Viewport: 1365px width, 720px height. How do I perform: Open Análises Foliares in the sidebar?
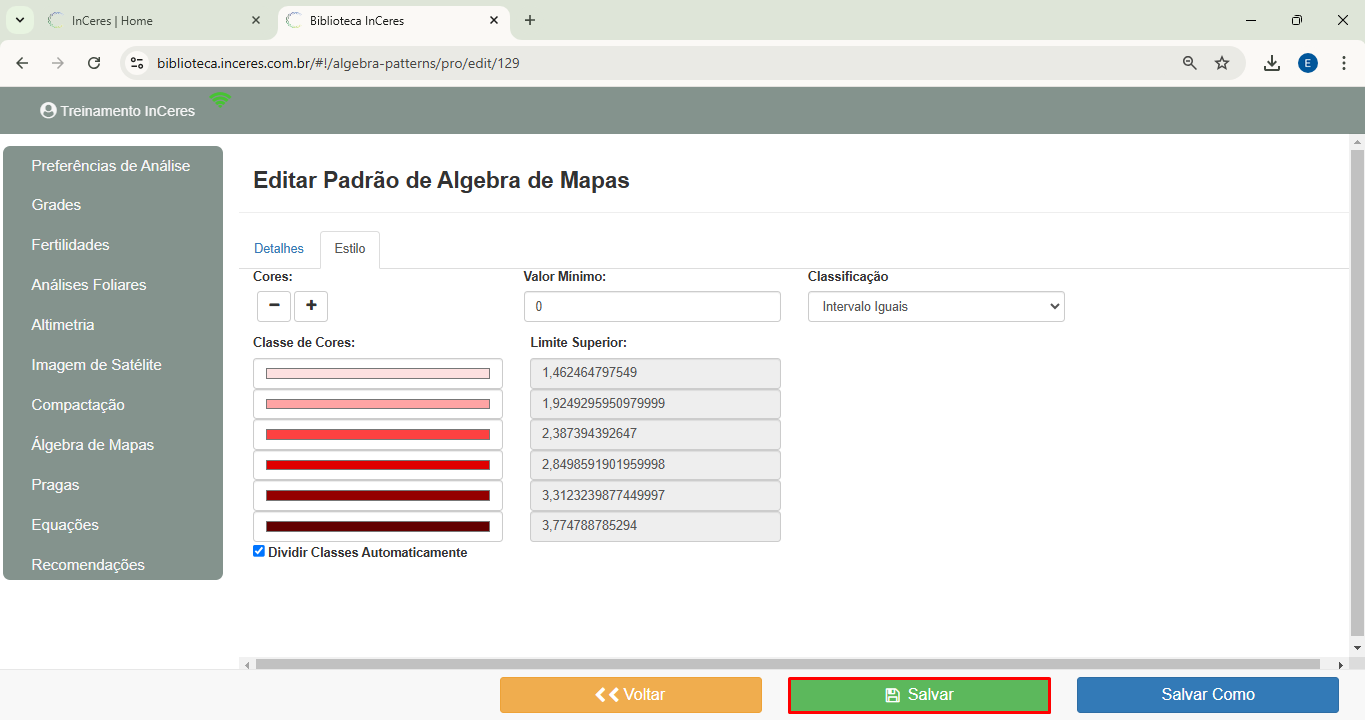[x=89, y=285]
